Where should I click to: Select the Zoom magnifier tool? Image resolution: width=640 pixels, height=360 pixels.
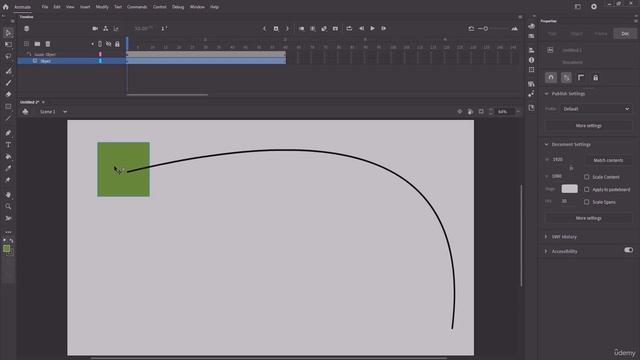[8, 207]
